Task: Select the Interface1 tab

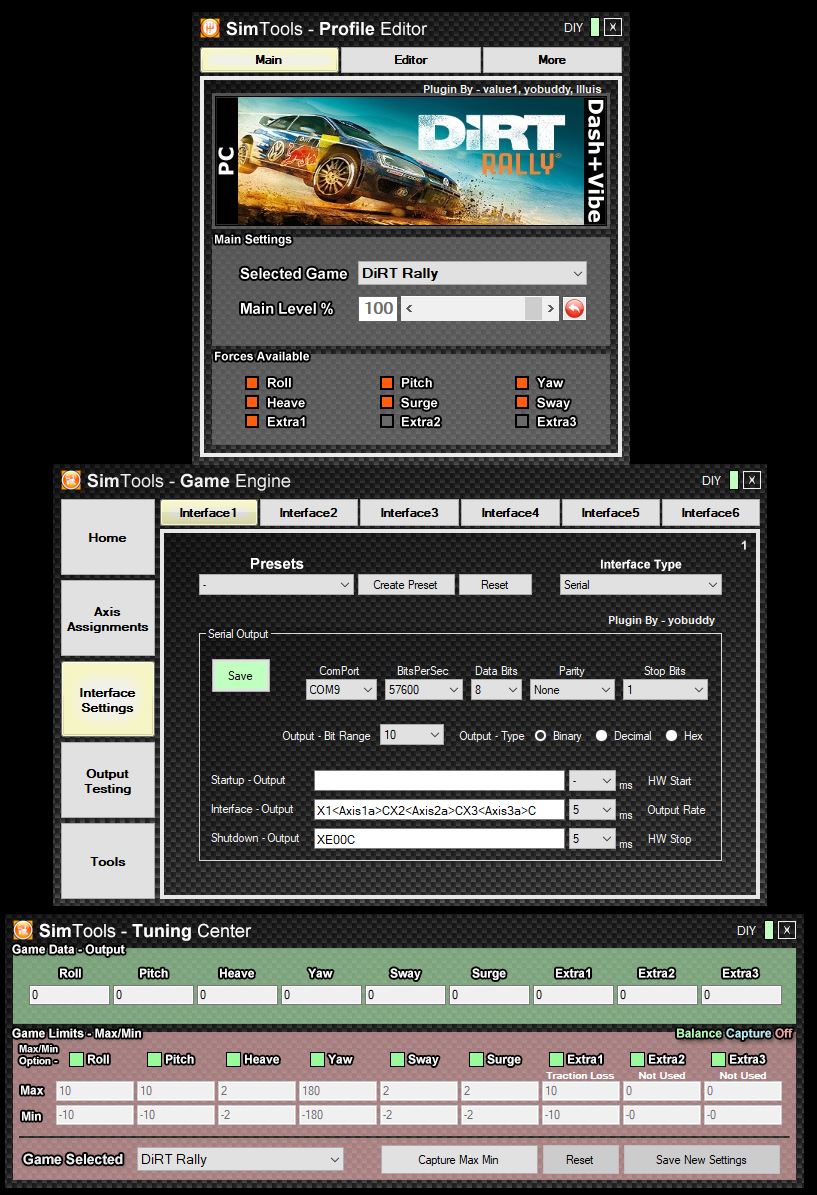Action: 208,513
